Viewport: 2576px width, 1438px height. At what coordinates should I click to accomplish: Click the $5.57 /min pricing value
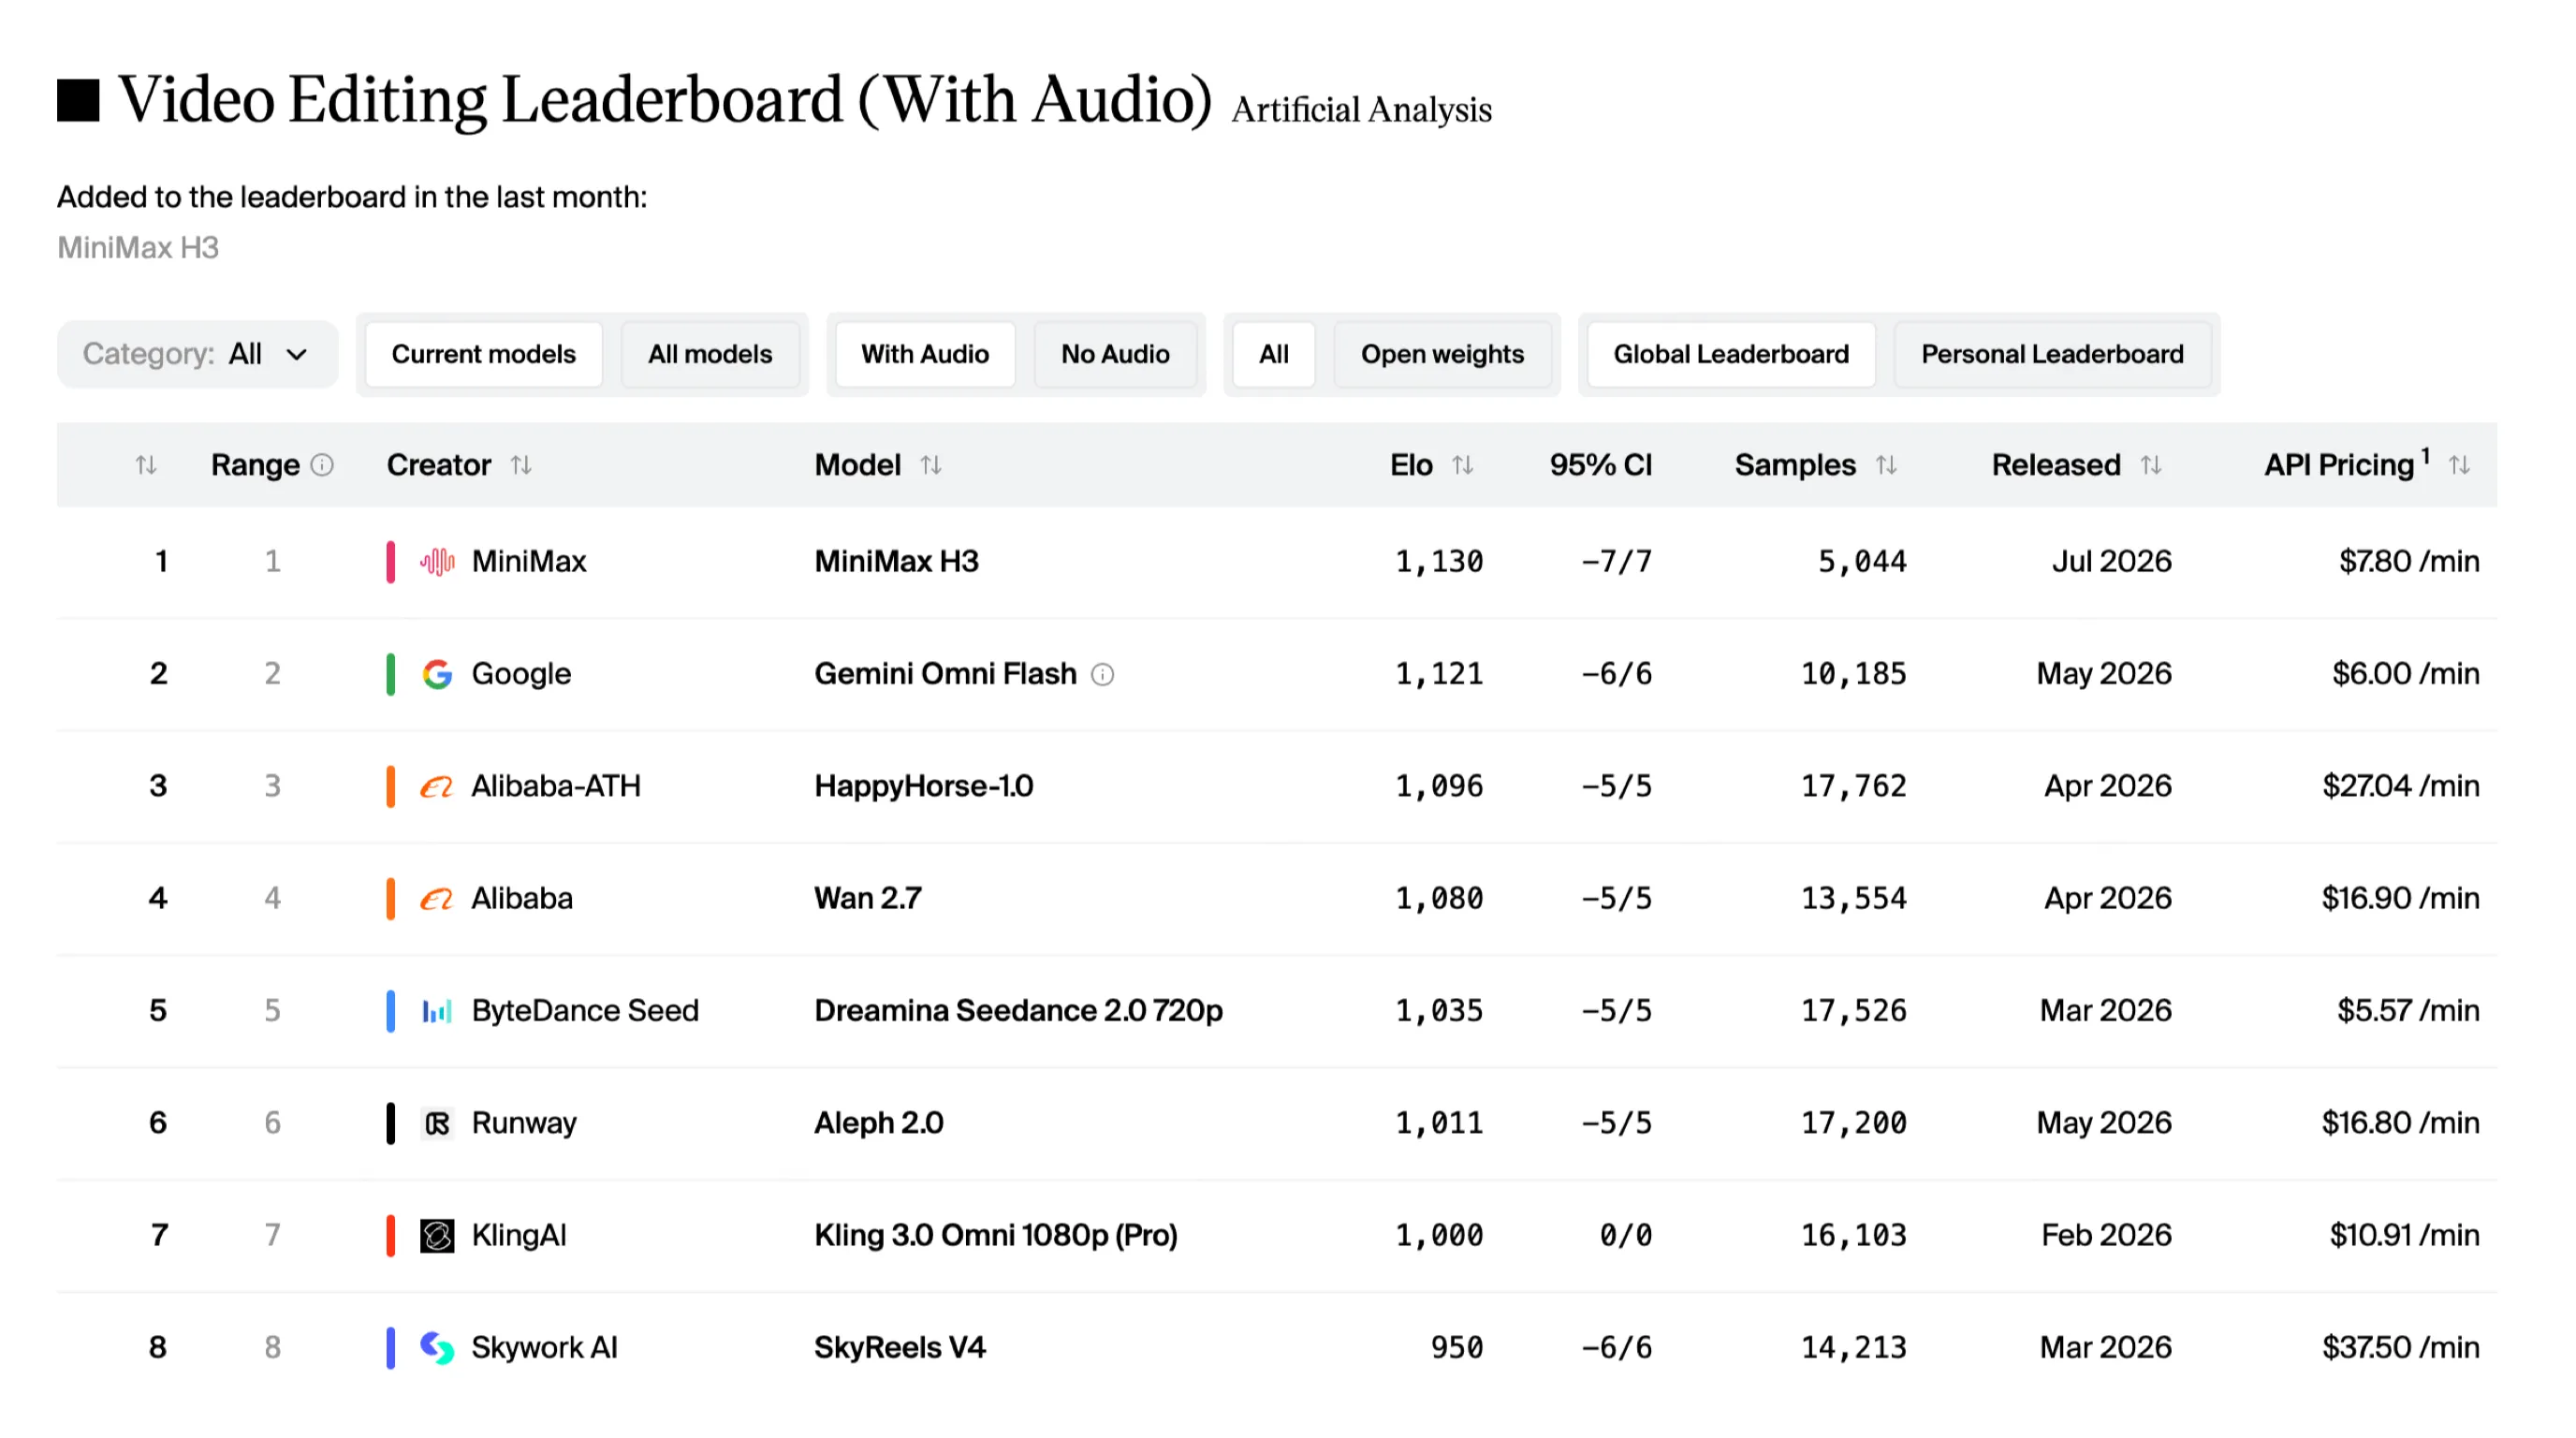pos(2408,1011)
